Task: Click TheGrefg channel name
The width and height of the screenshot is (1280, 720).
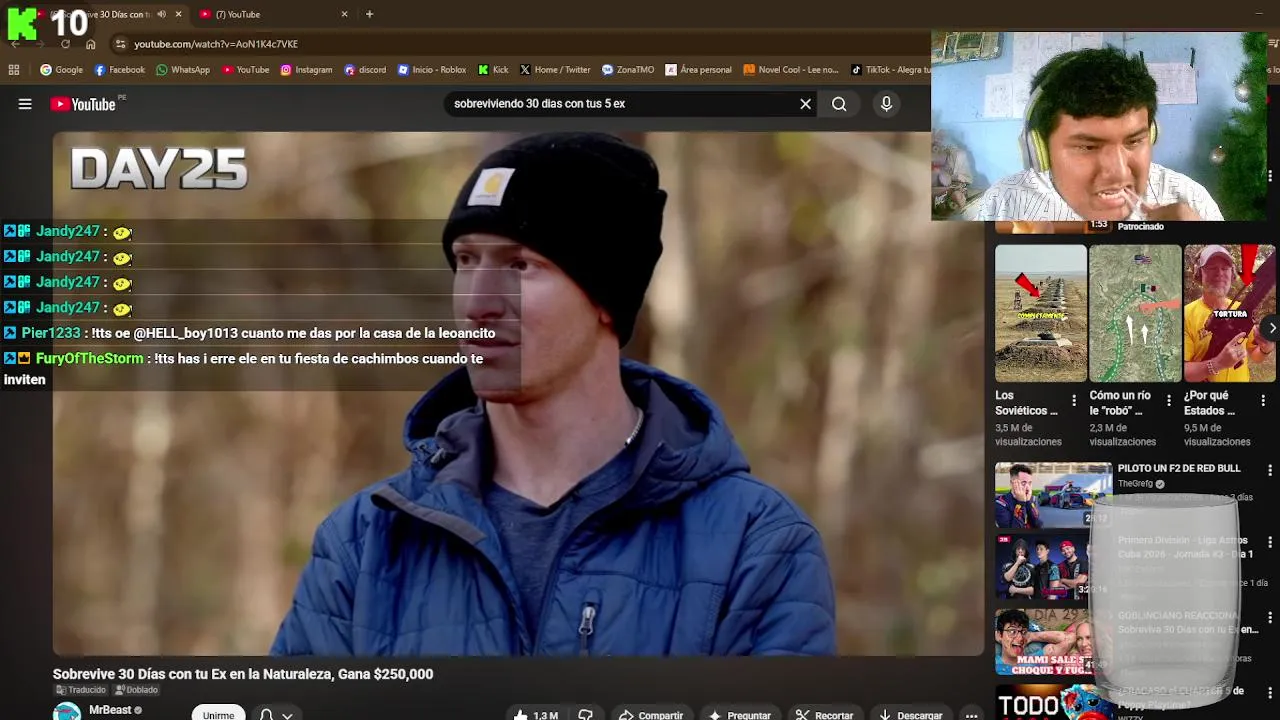Action: click(1135, 484)
